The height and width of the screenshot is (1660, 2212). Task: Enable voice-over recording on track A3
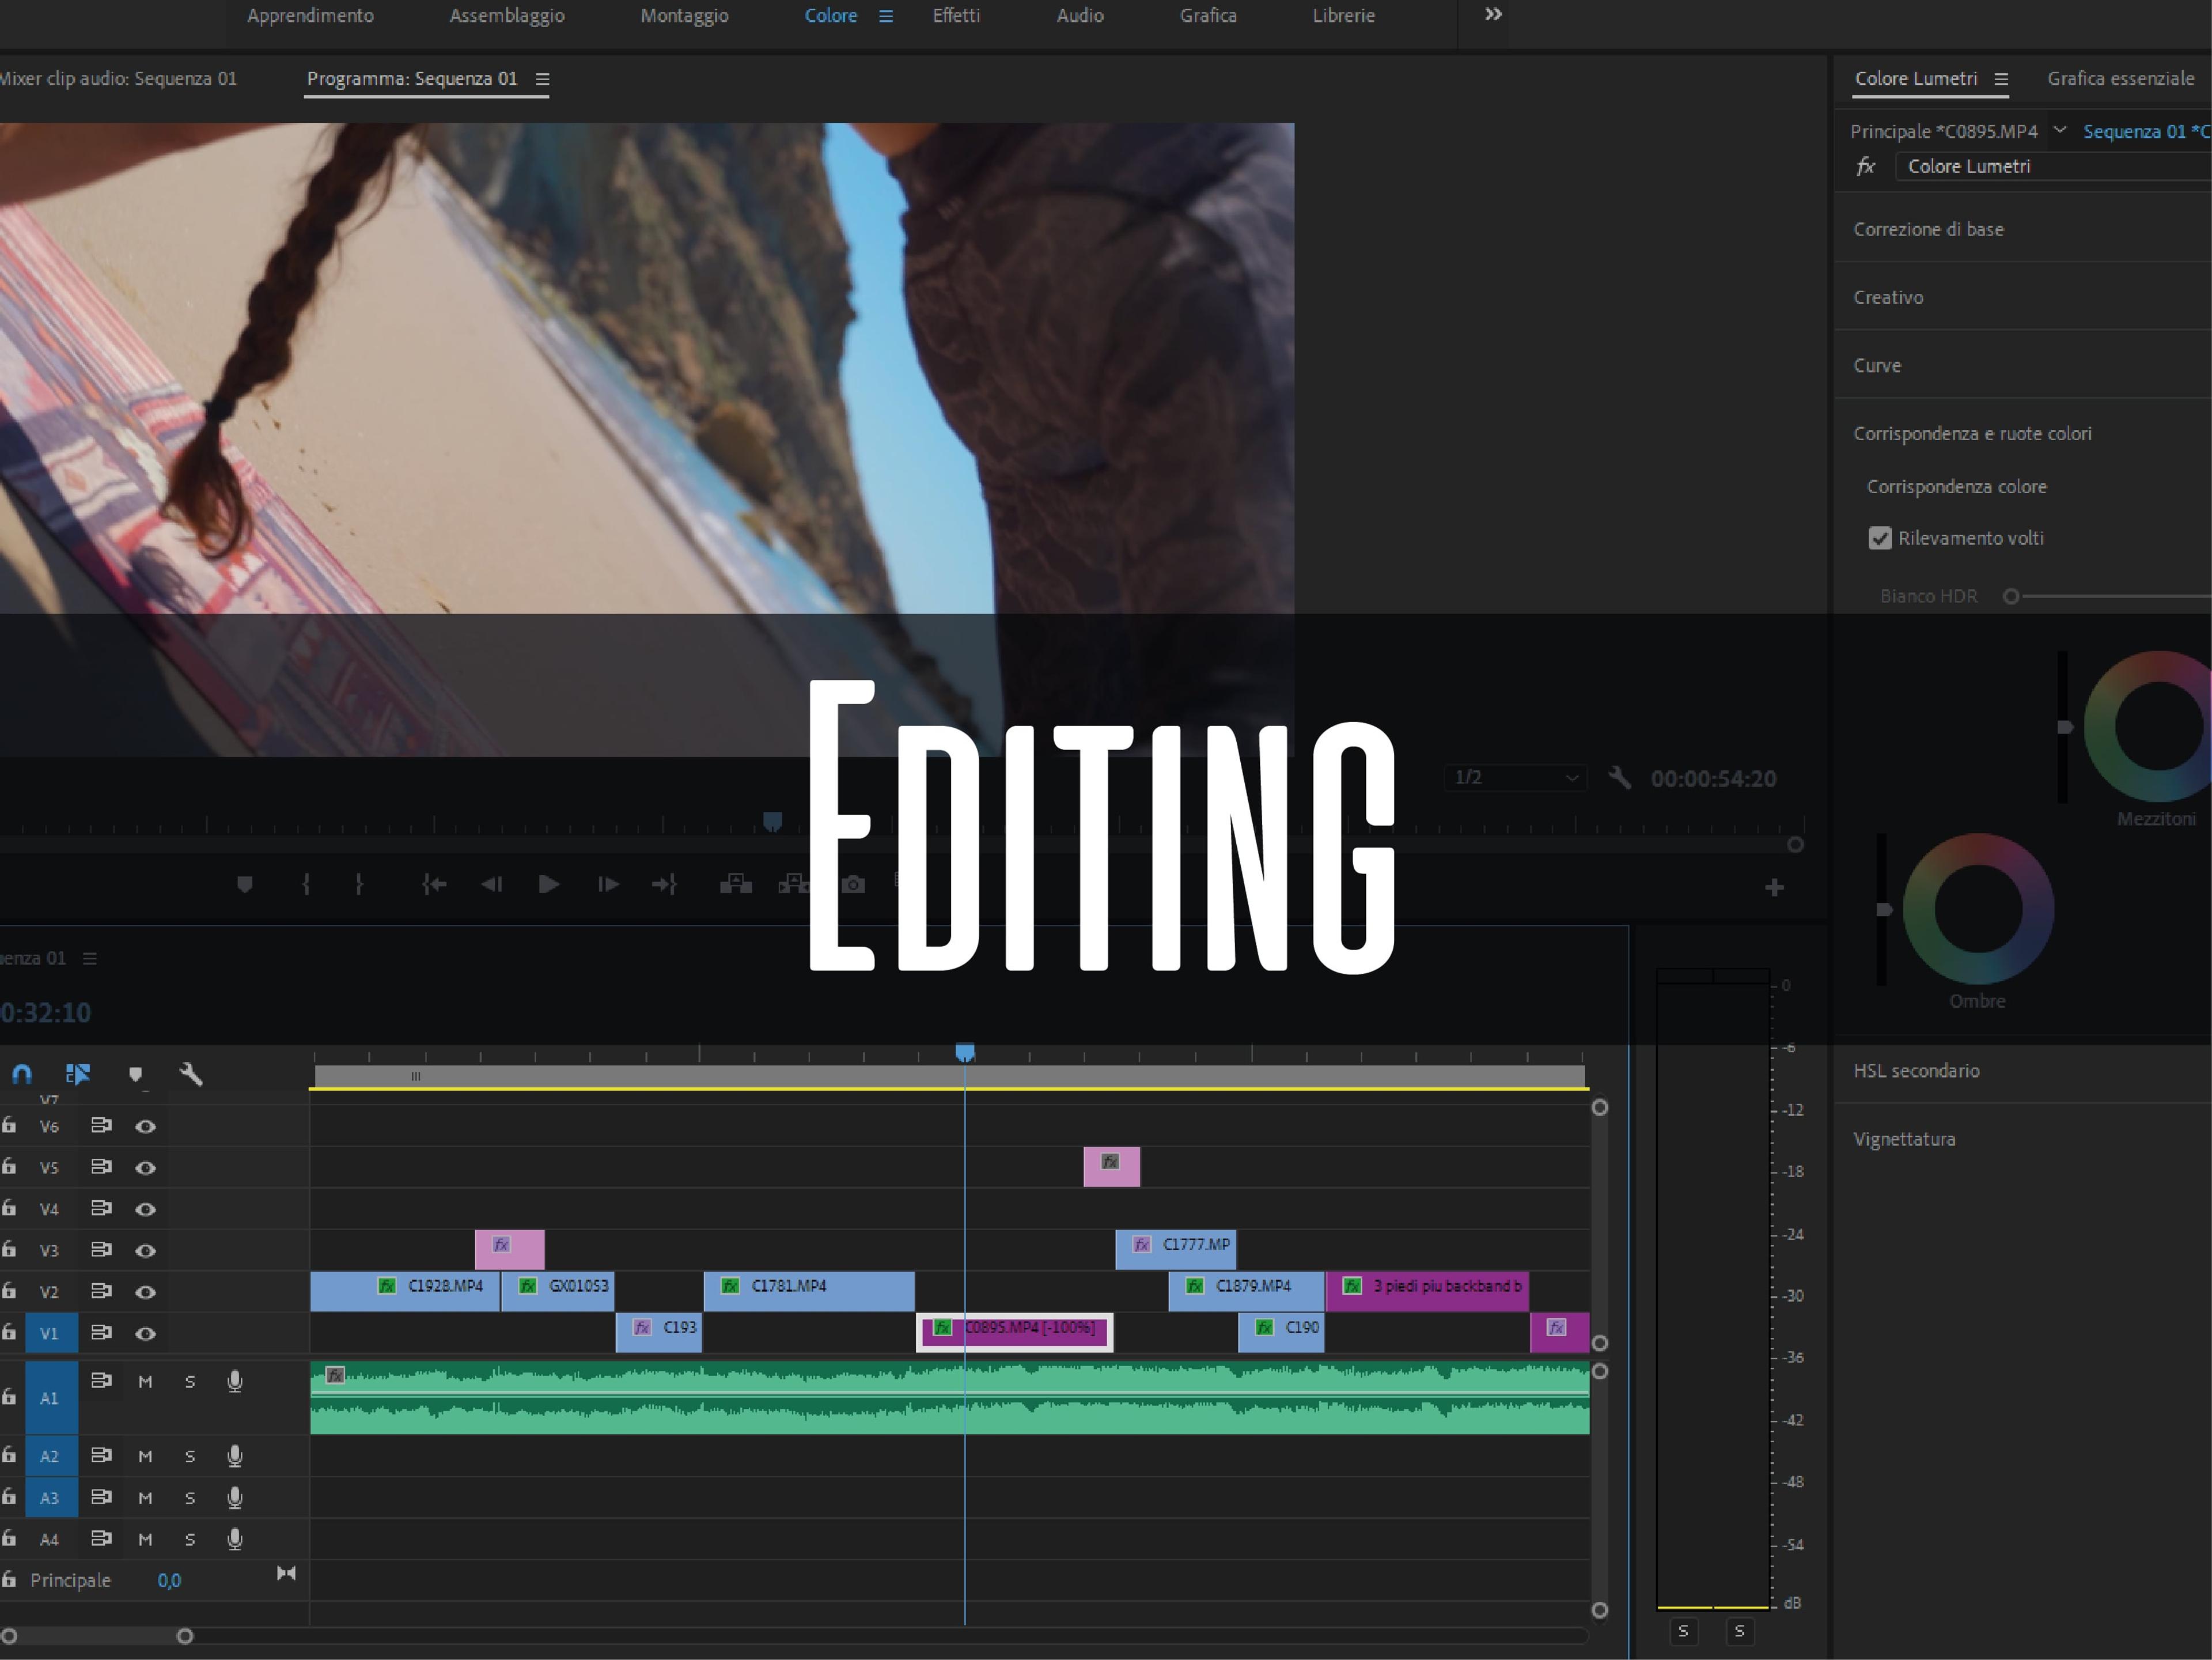(x=235, y=1498)
